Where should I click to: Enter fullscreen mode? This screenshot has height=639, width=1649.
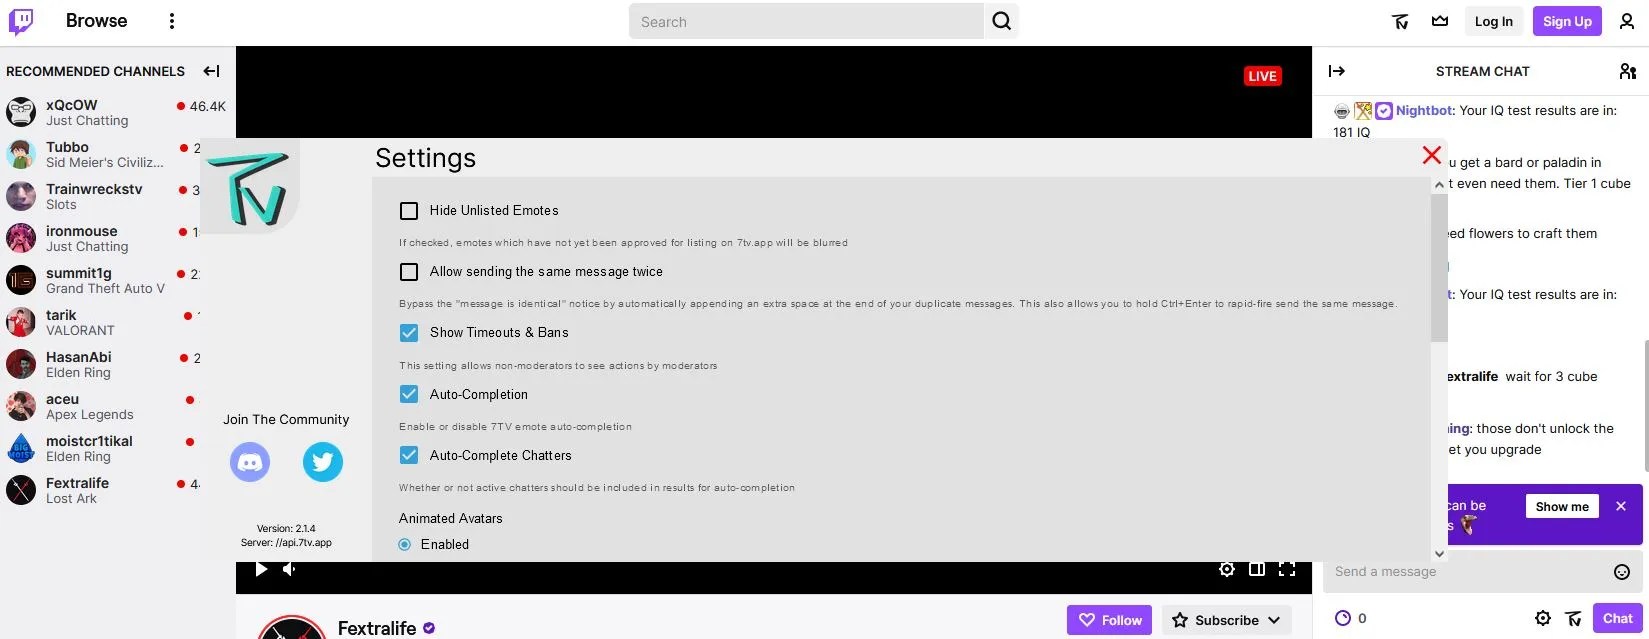pyautogui.click(x=1287, y=569)
